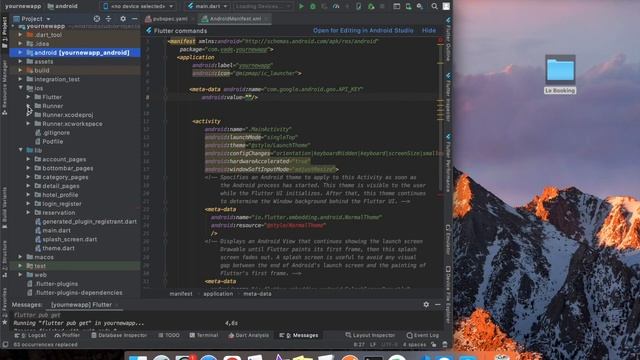The height and width of the screenshot is (360, 640).
Task: Open the Event Log tab
Action: 423,335
